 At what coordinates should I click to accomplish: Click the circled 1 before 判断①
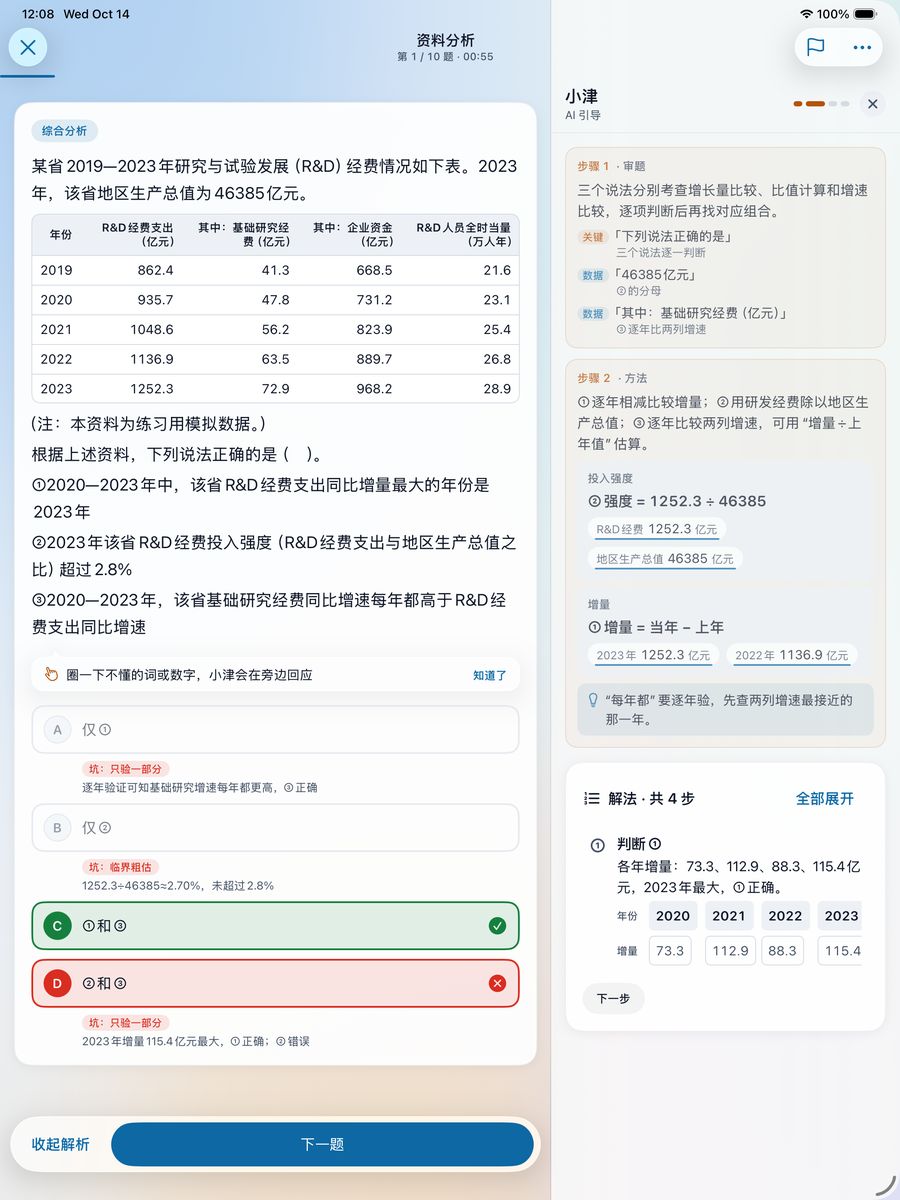tap(598, 845)
